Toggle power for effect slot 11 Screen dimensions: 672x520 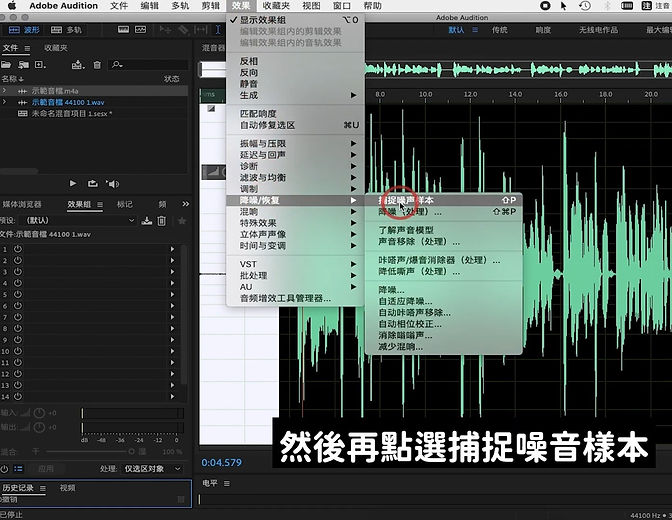(x=18, y=362)
